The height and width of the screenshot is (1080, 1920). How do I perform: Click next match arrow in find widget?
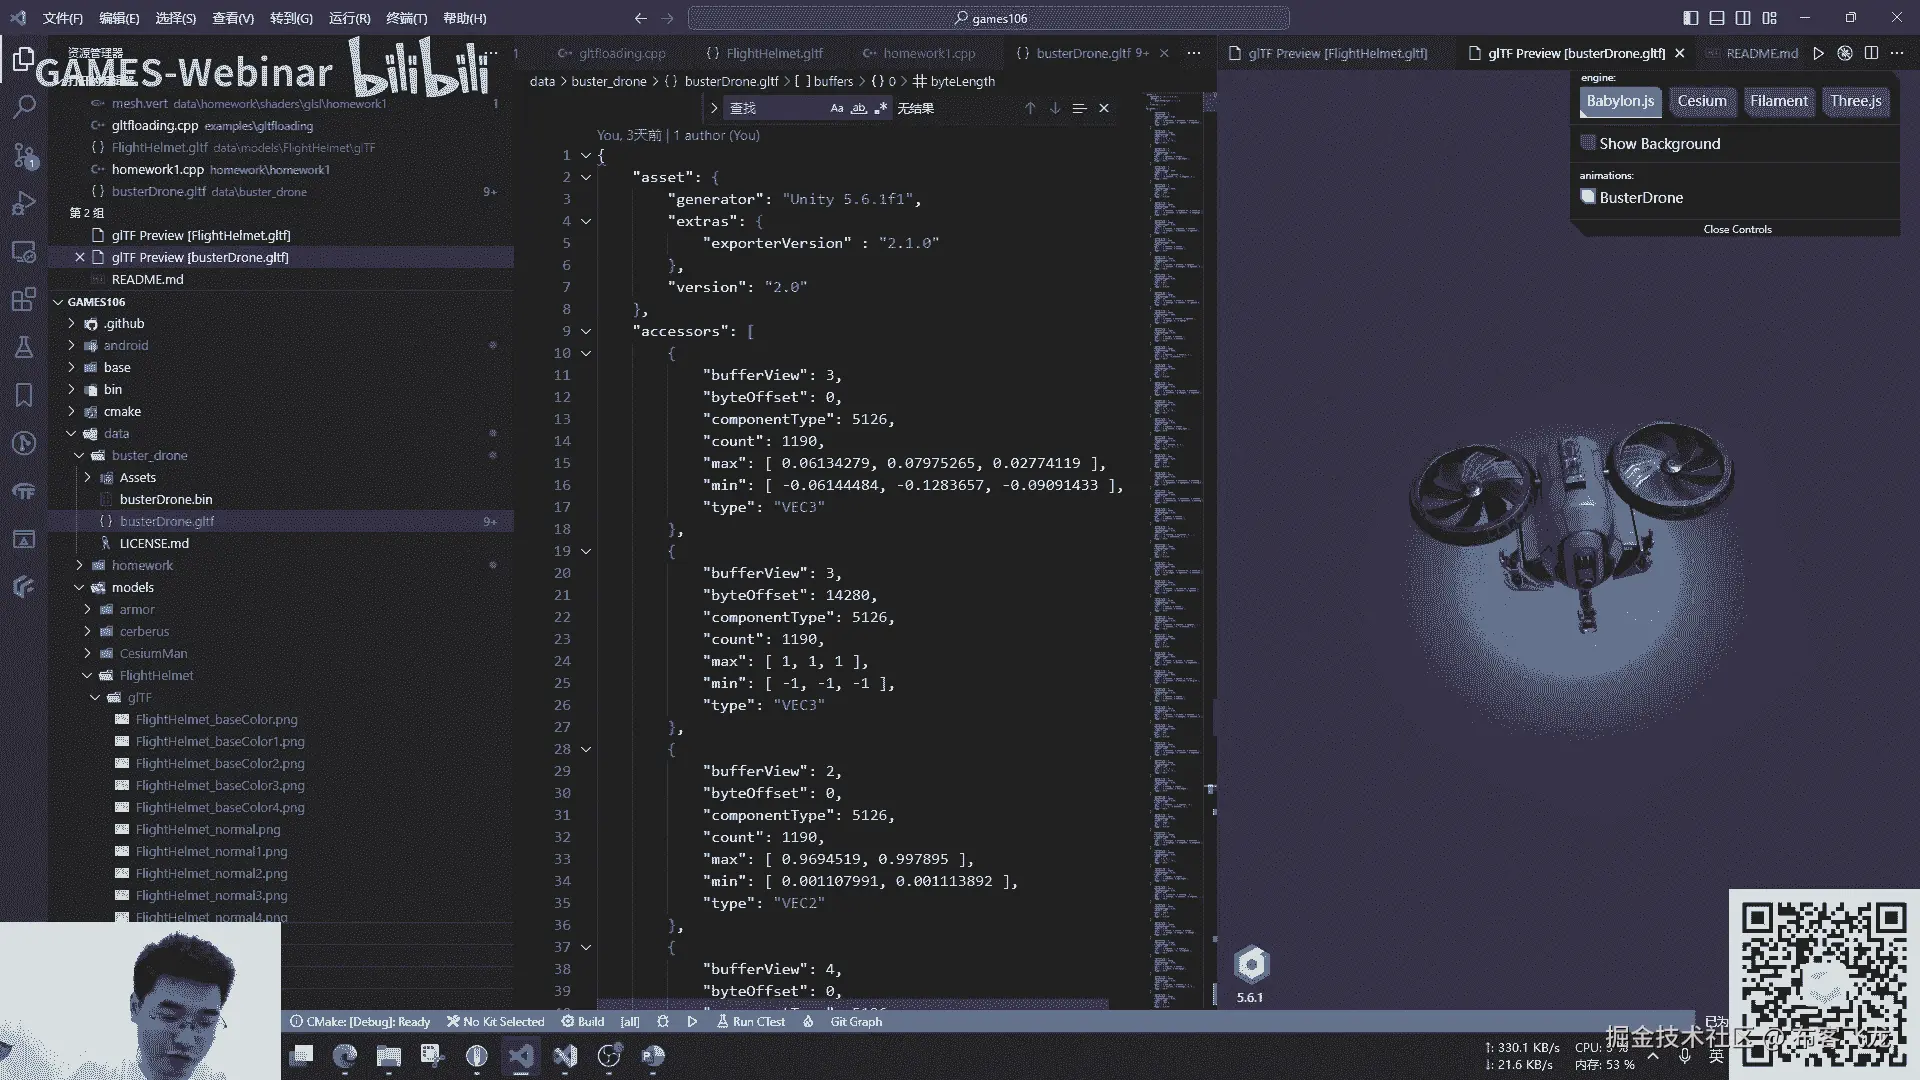click(1055, 108)
